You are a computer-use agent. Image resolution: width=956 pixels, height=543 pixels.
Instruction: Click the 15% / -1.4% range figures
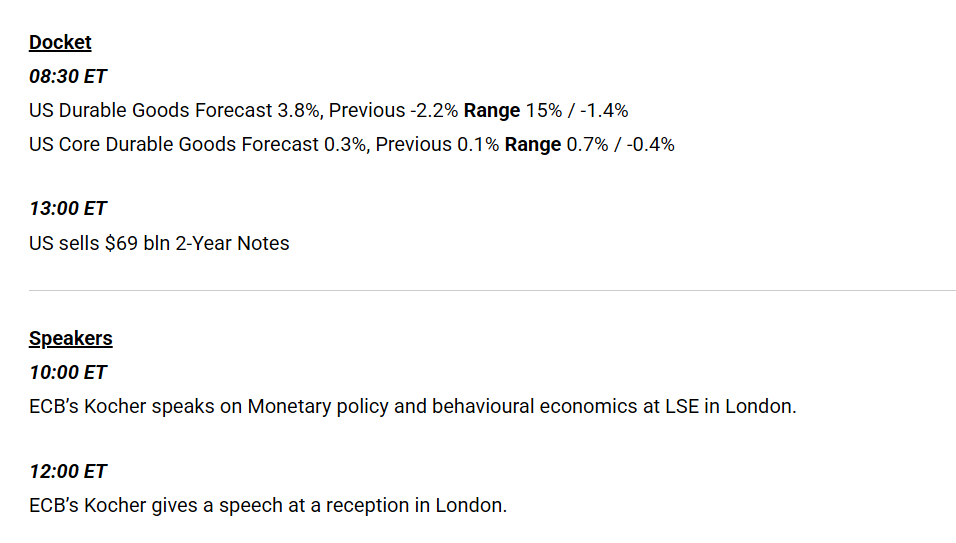[x=577, y=110]
